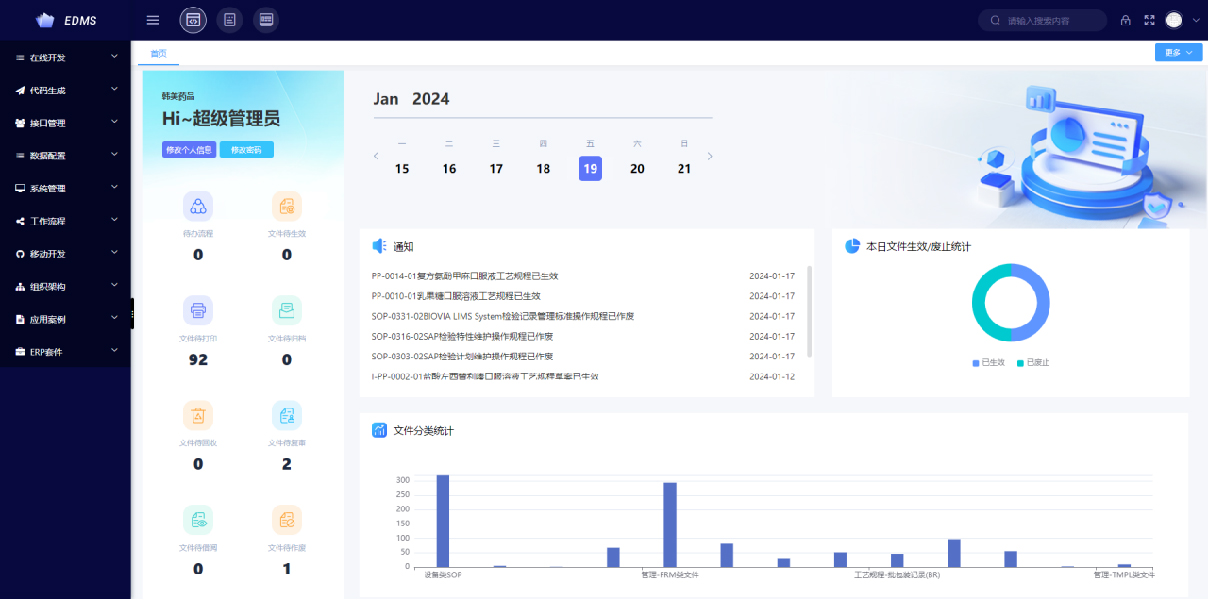Open the 文件待打印 printer icon

198,310
